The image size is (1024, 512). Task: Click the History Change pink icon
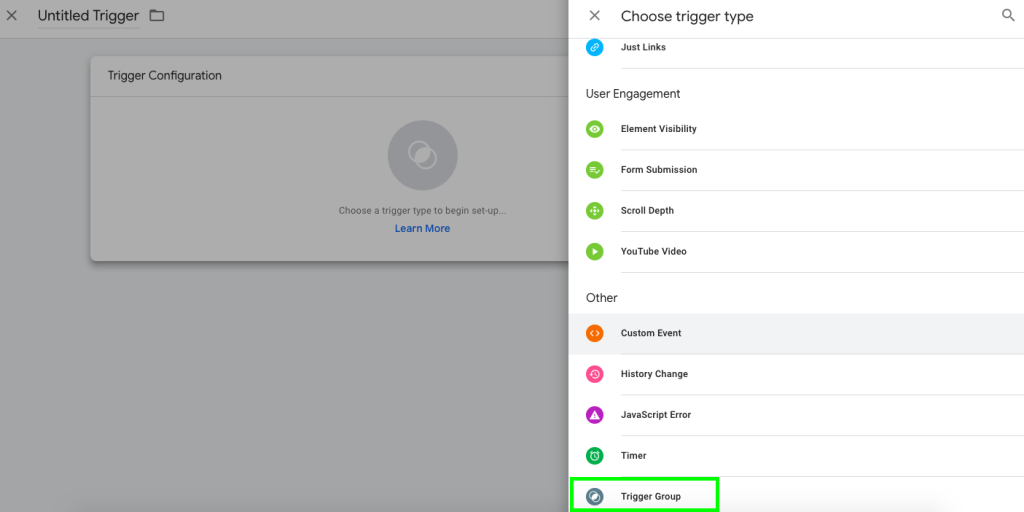[595, 374]
